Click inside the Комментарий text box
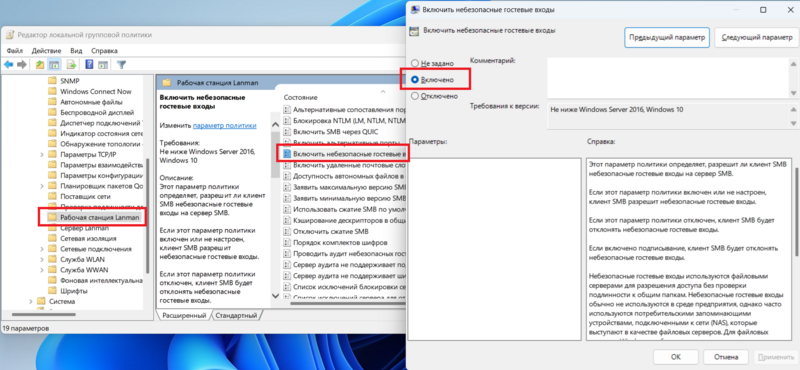 click(668, 77)
